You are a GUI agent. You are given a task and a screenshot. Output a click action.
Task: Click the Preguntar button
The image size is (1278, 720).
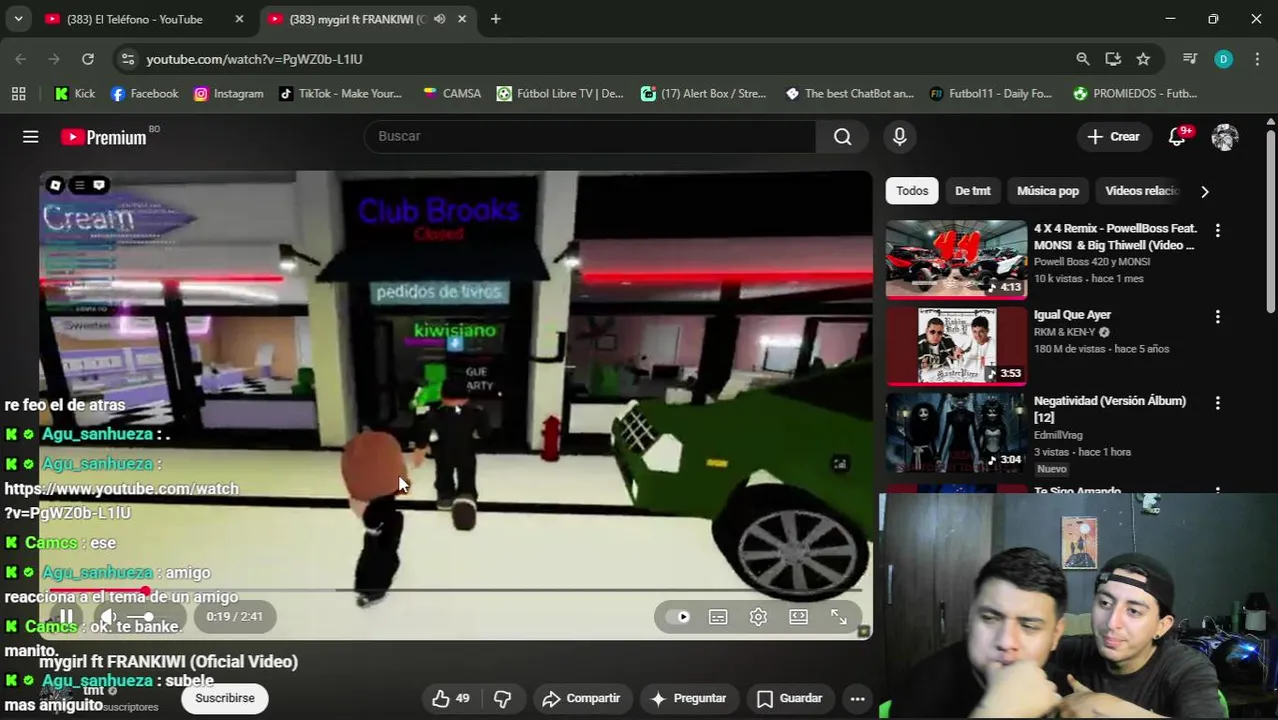[689, 698]
